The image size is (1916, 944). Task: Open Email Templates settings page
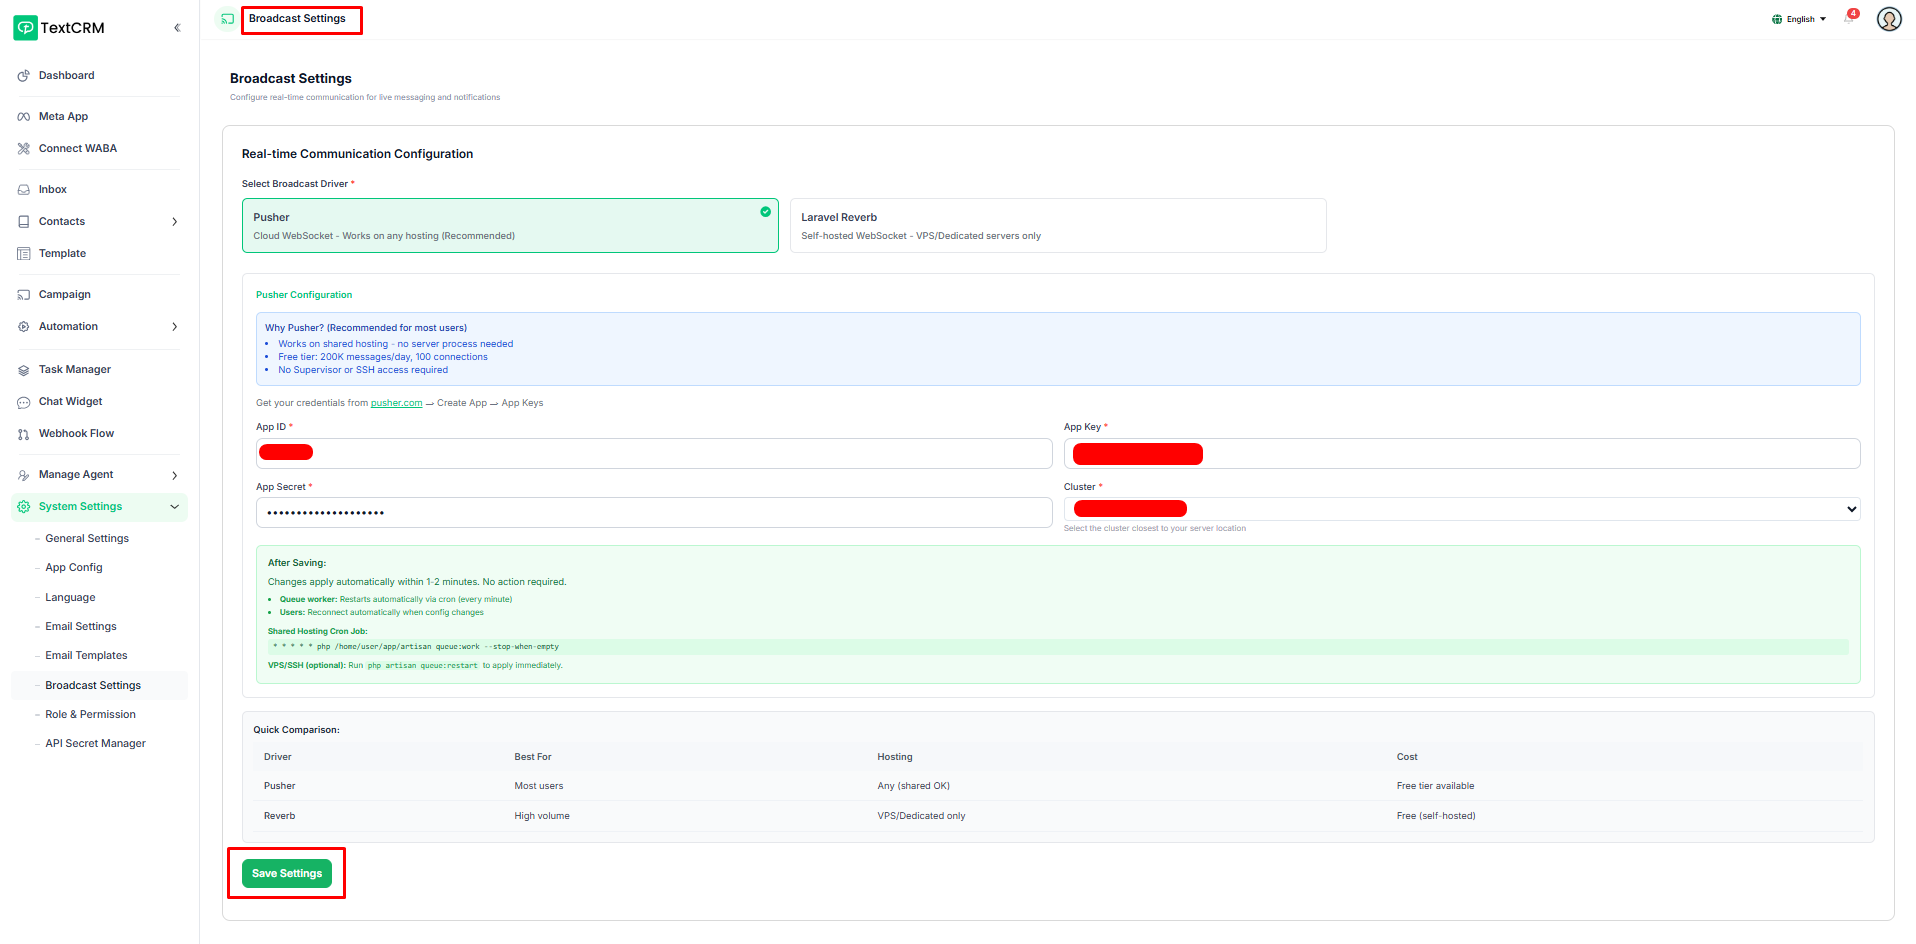[86, 656]
